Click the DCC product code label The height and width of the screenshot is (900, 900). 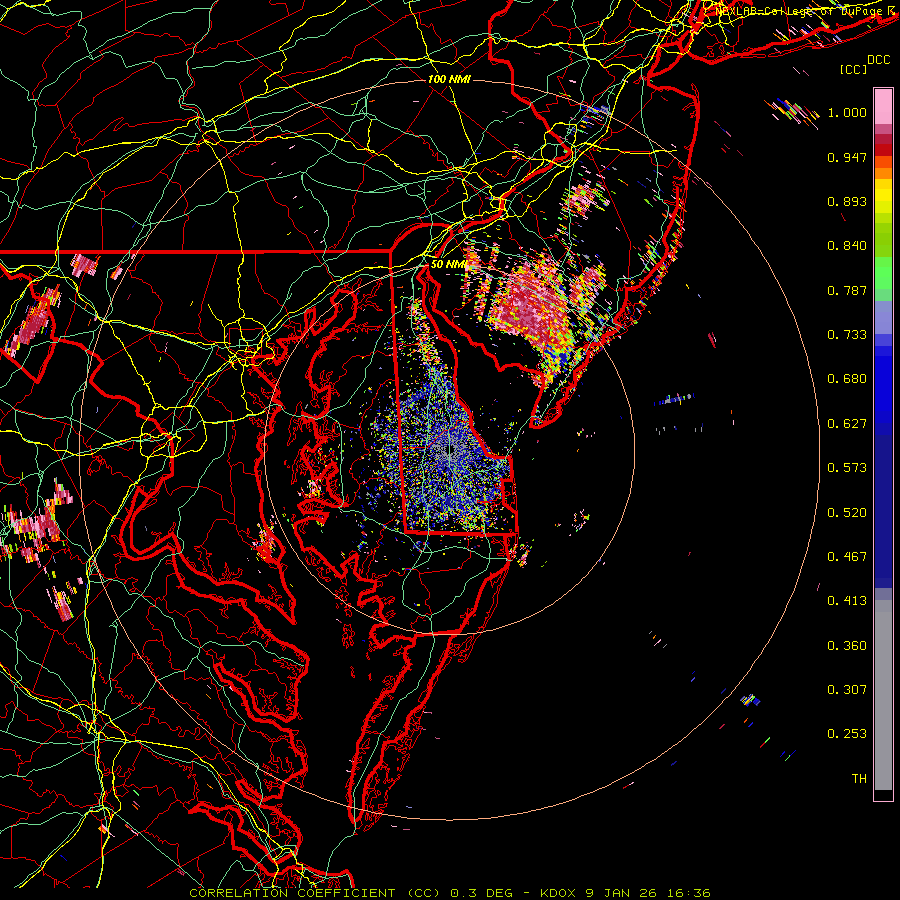pos(879,60)
